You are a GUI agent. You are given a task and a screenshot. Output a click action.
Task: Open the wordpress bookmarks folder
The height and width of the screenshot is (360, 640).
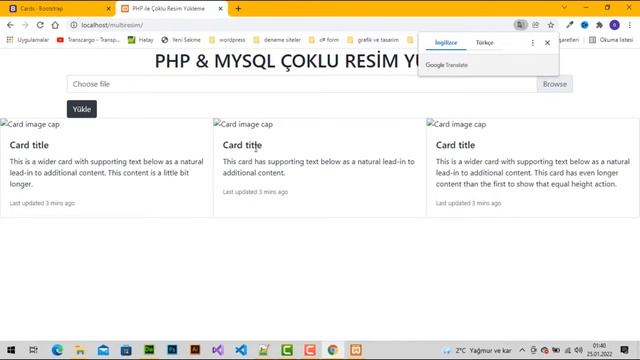point(227,40)
